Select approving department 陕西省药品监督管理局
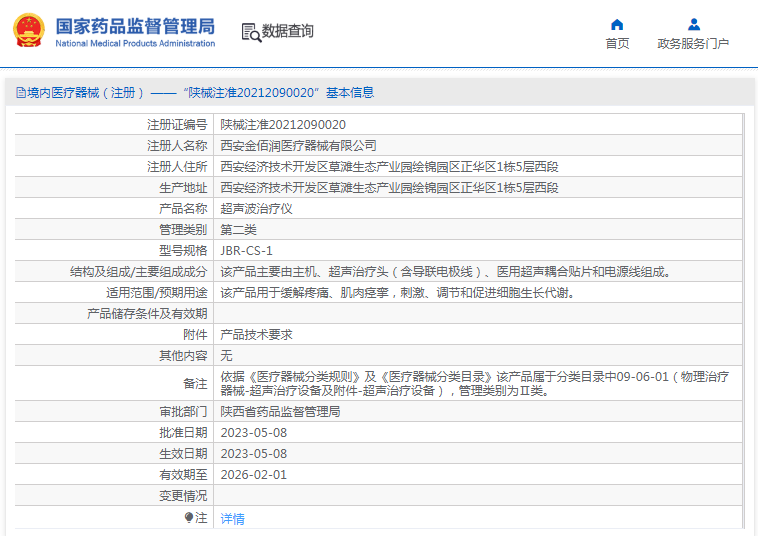 pos(280,412)
